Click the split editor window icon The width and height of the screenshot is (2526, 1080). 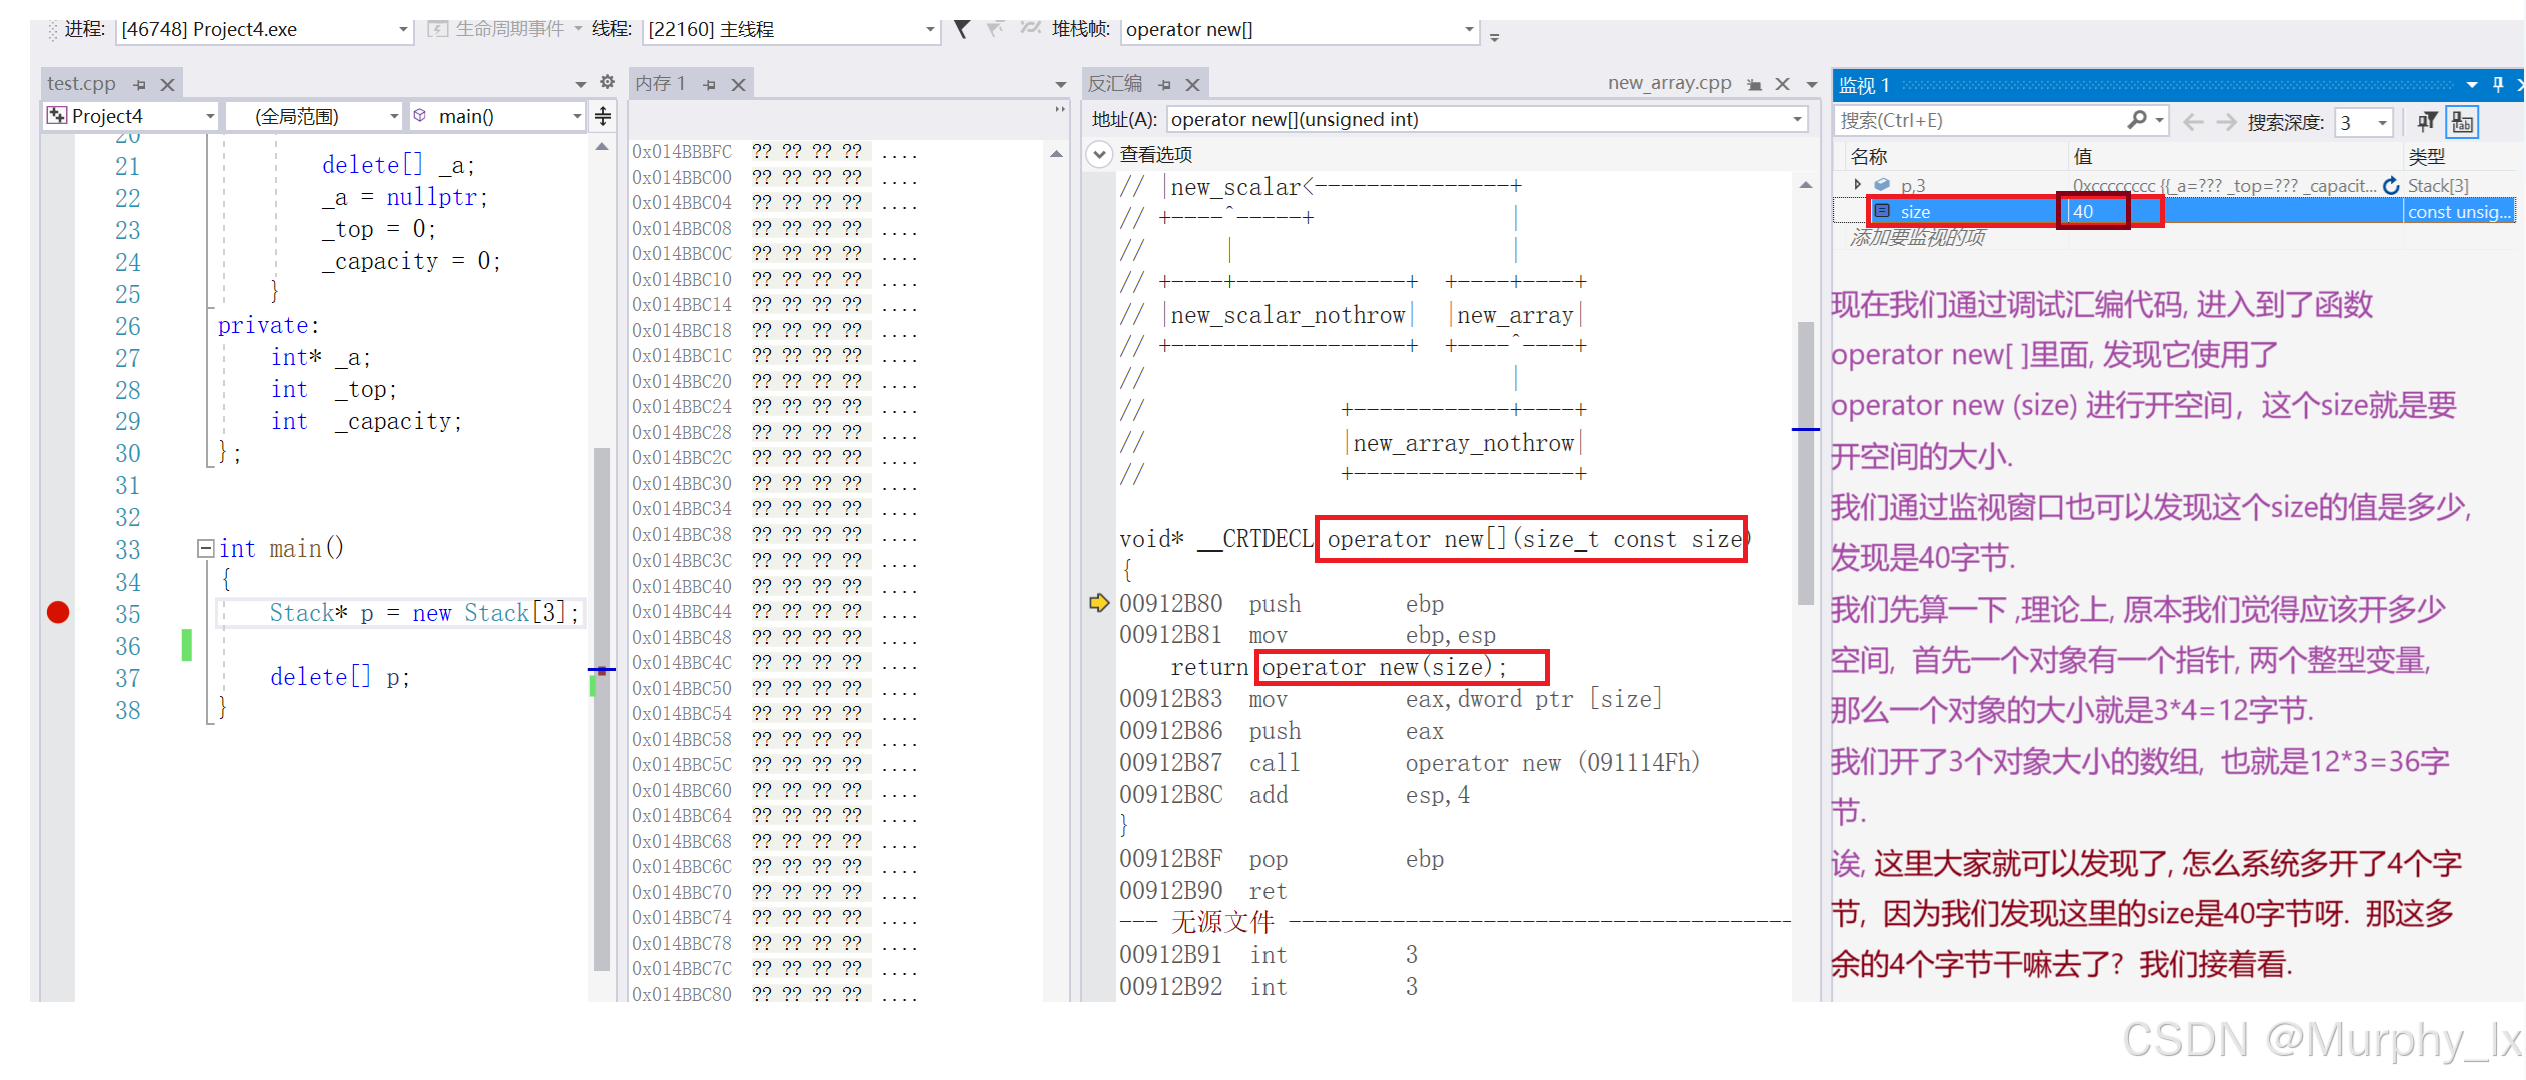point(603,116)
